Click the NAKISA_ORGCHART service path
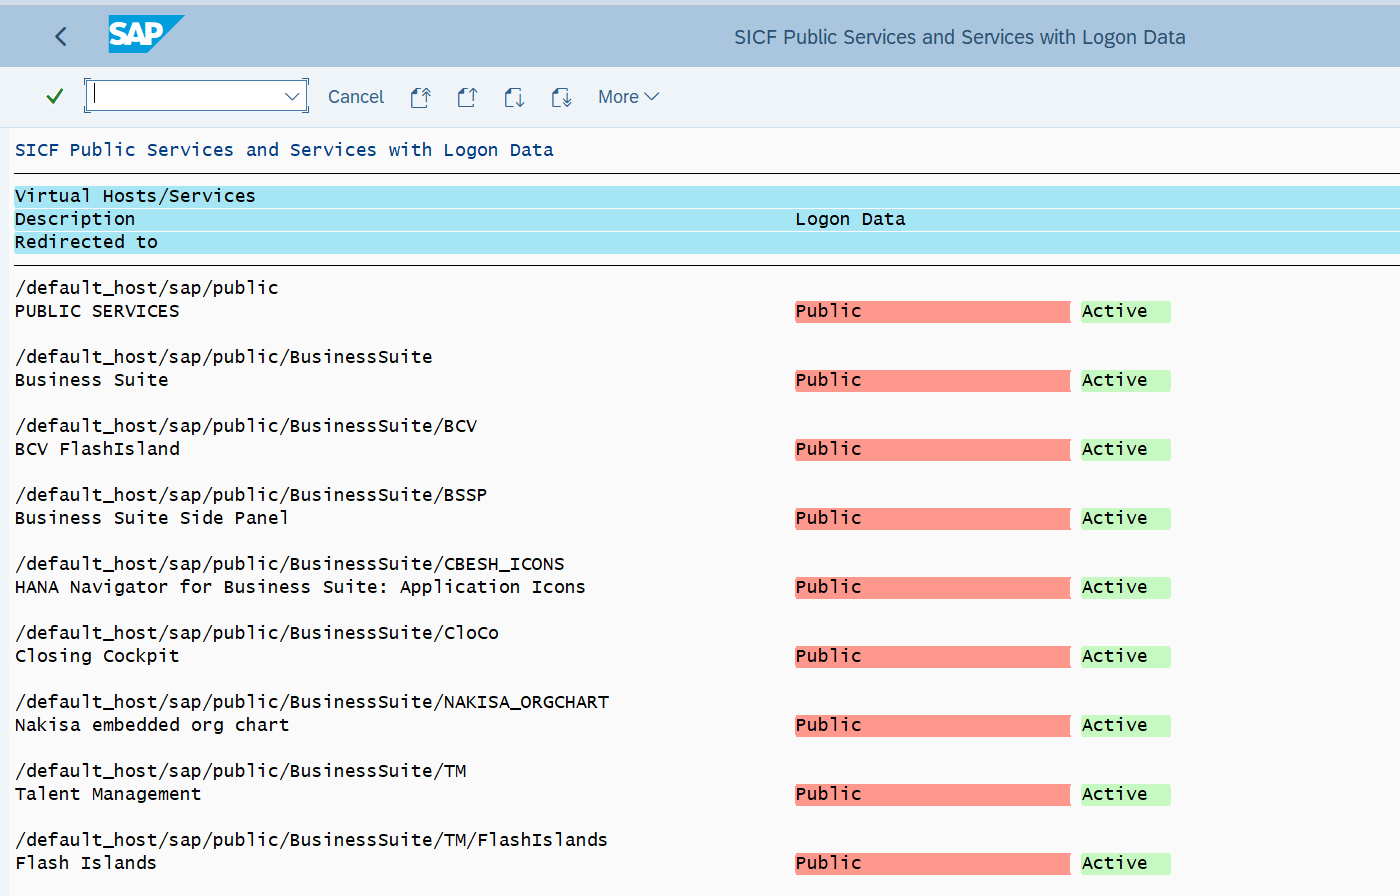This screenshot has height=896, width=1400. 311,702
